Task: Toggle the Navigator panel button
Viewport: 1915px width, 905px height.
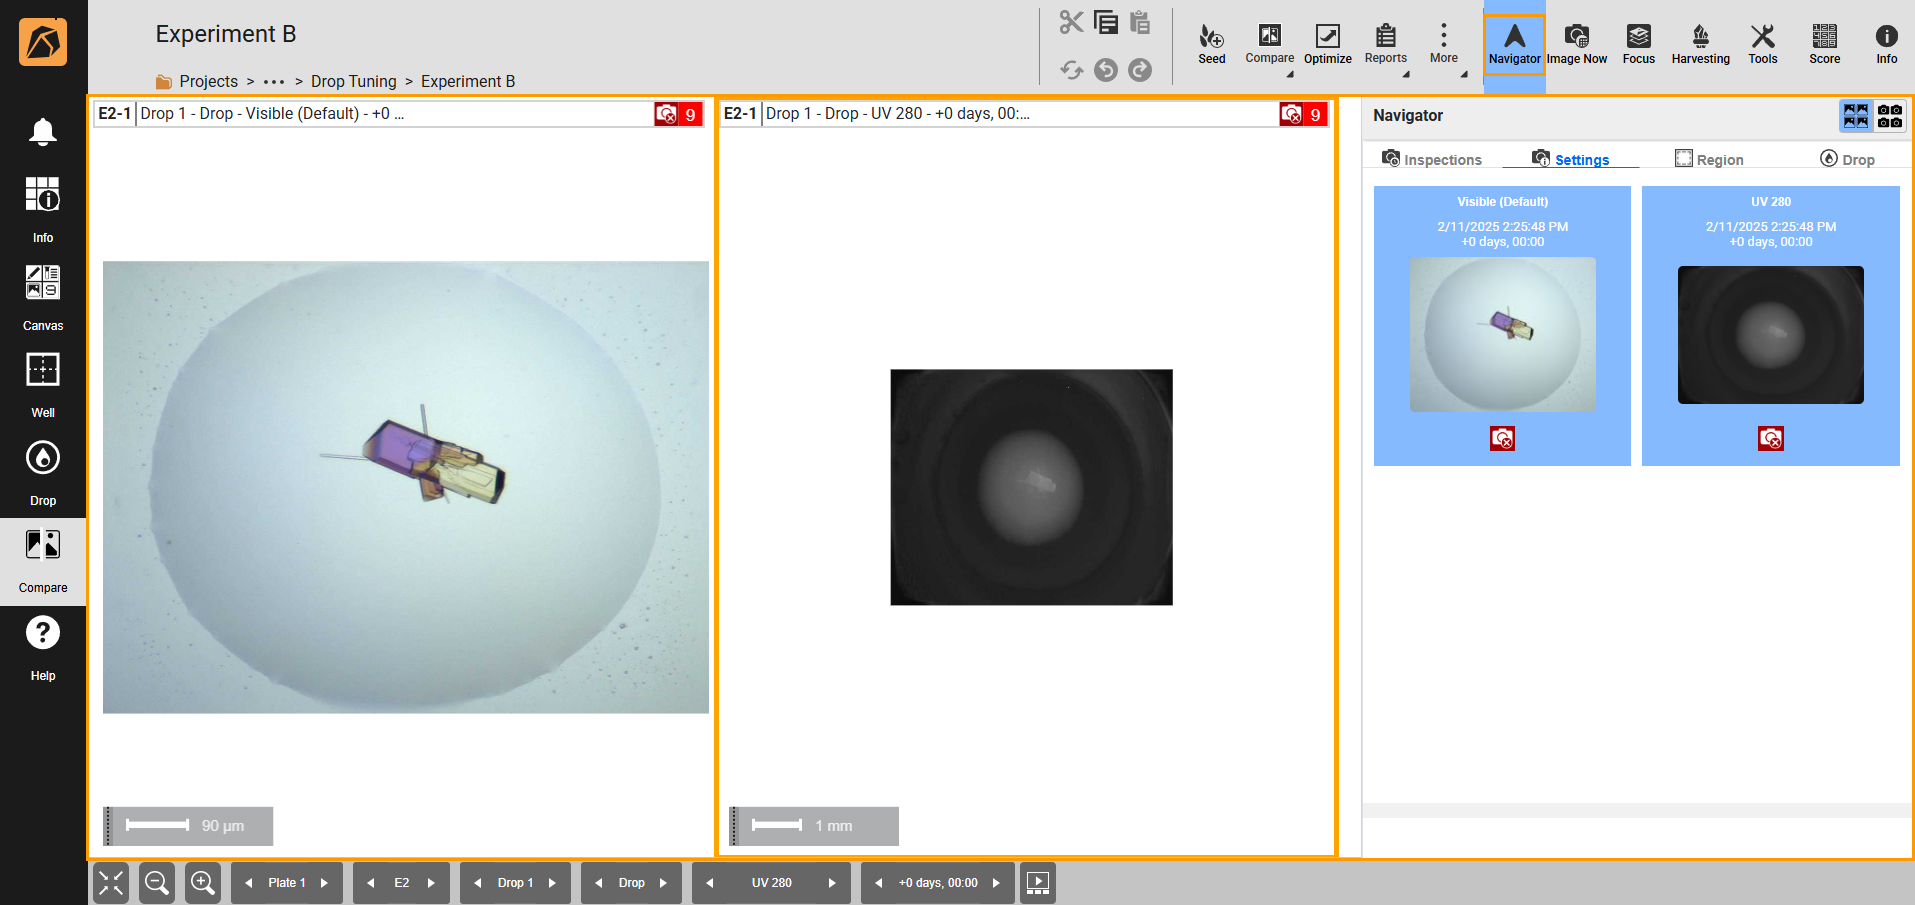Action: (x=1514, y=44)
